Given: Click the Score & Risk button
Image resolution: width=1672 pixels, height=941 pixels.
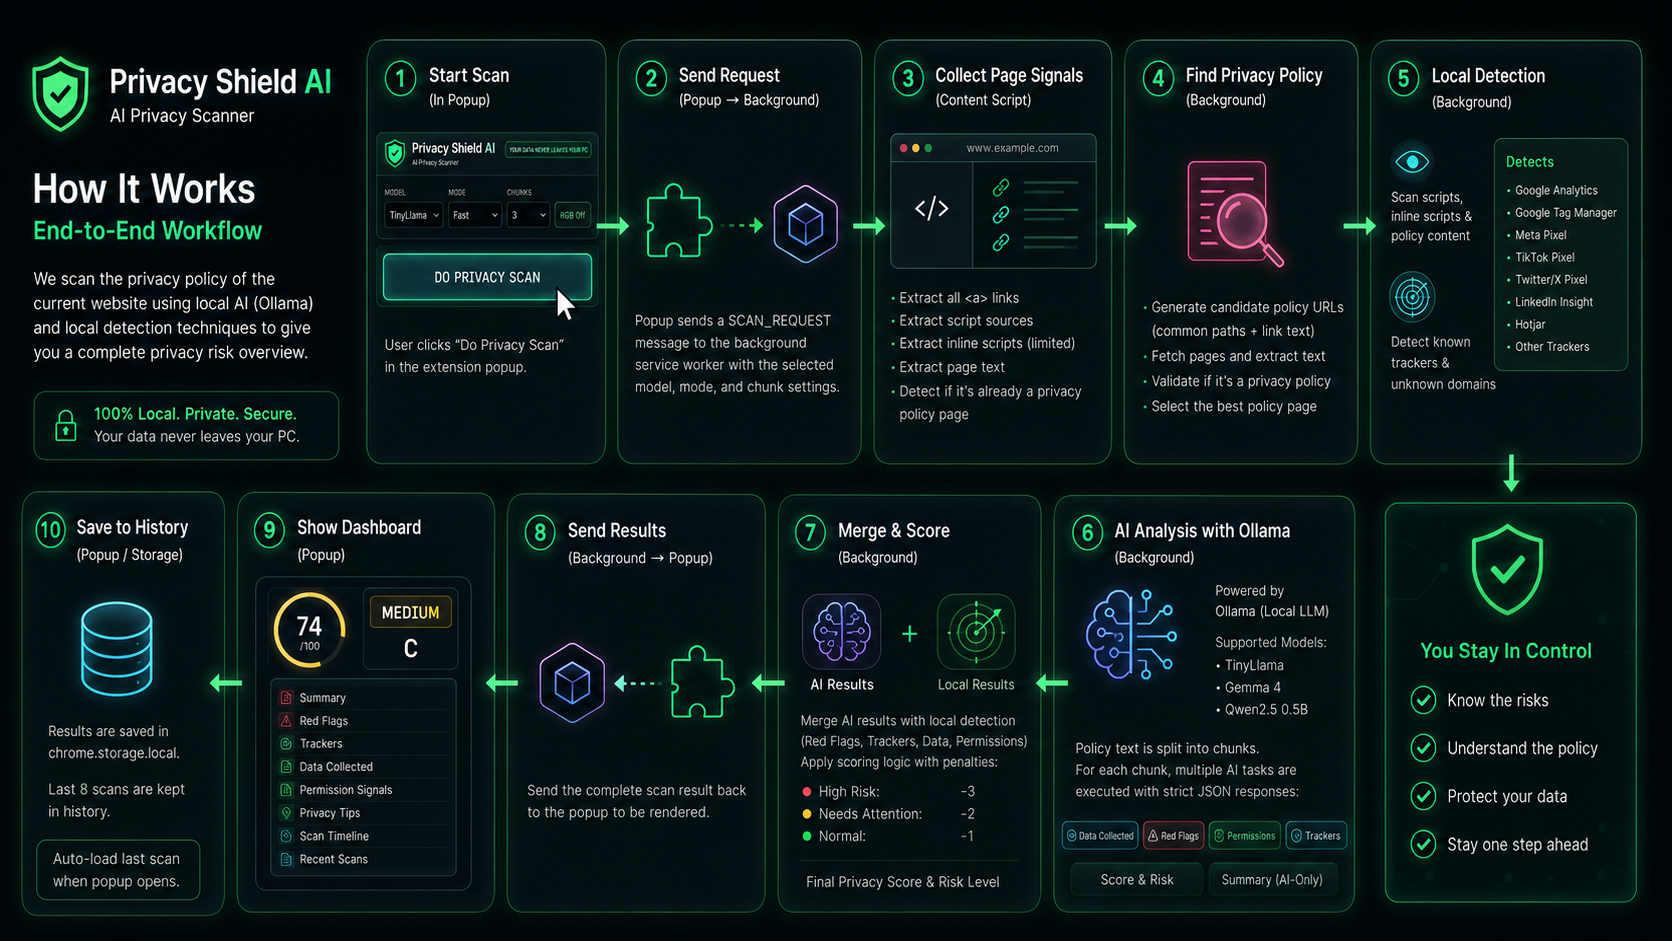Looking at the screenshot, I should coord(1137,880).
